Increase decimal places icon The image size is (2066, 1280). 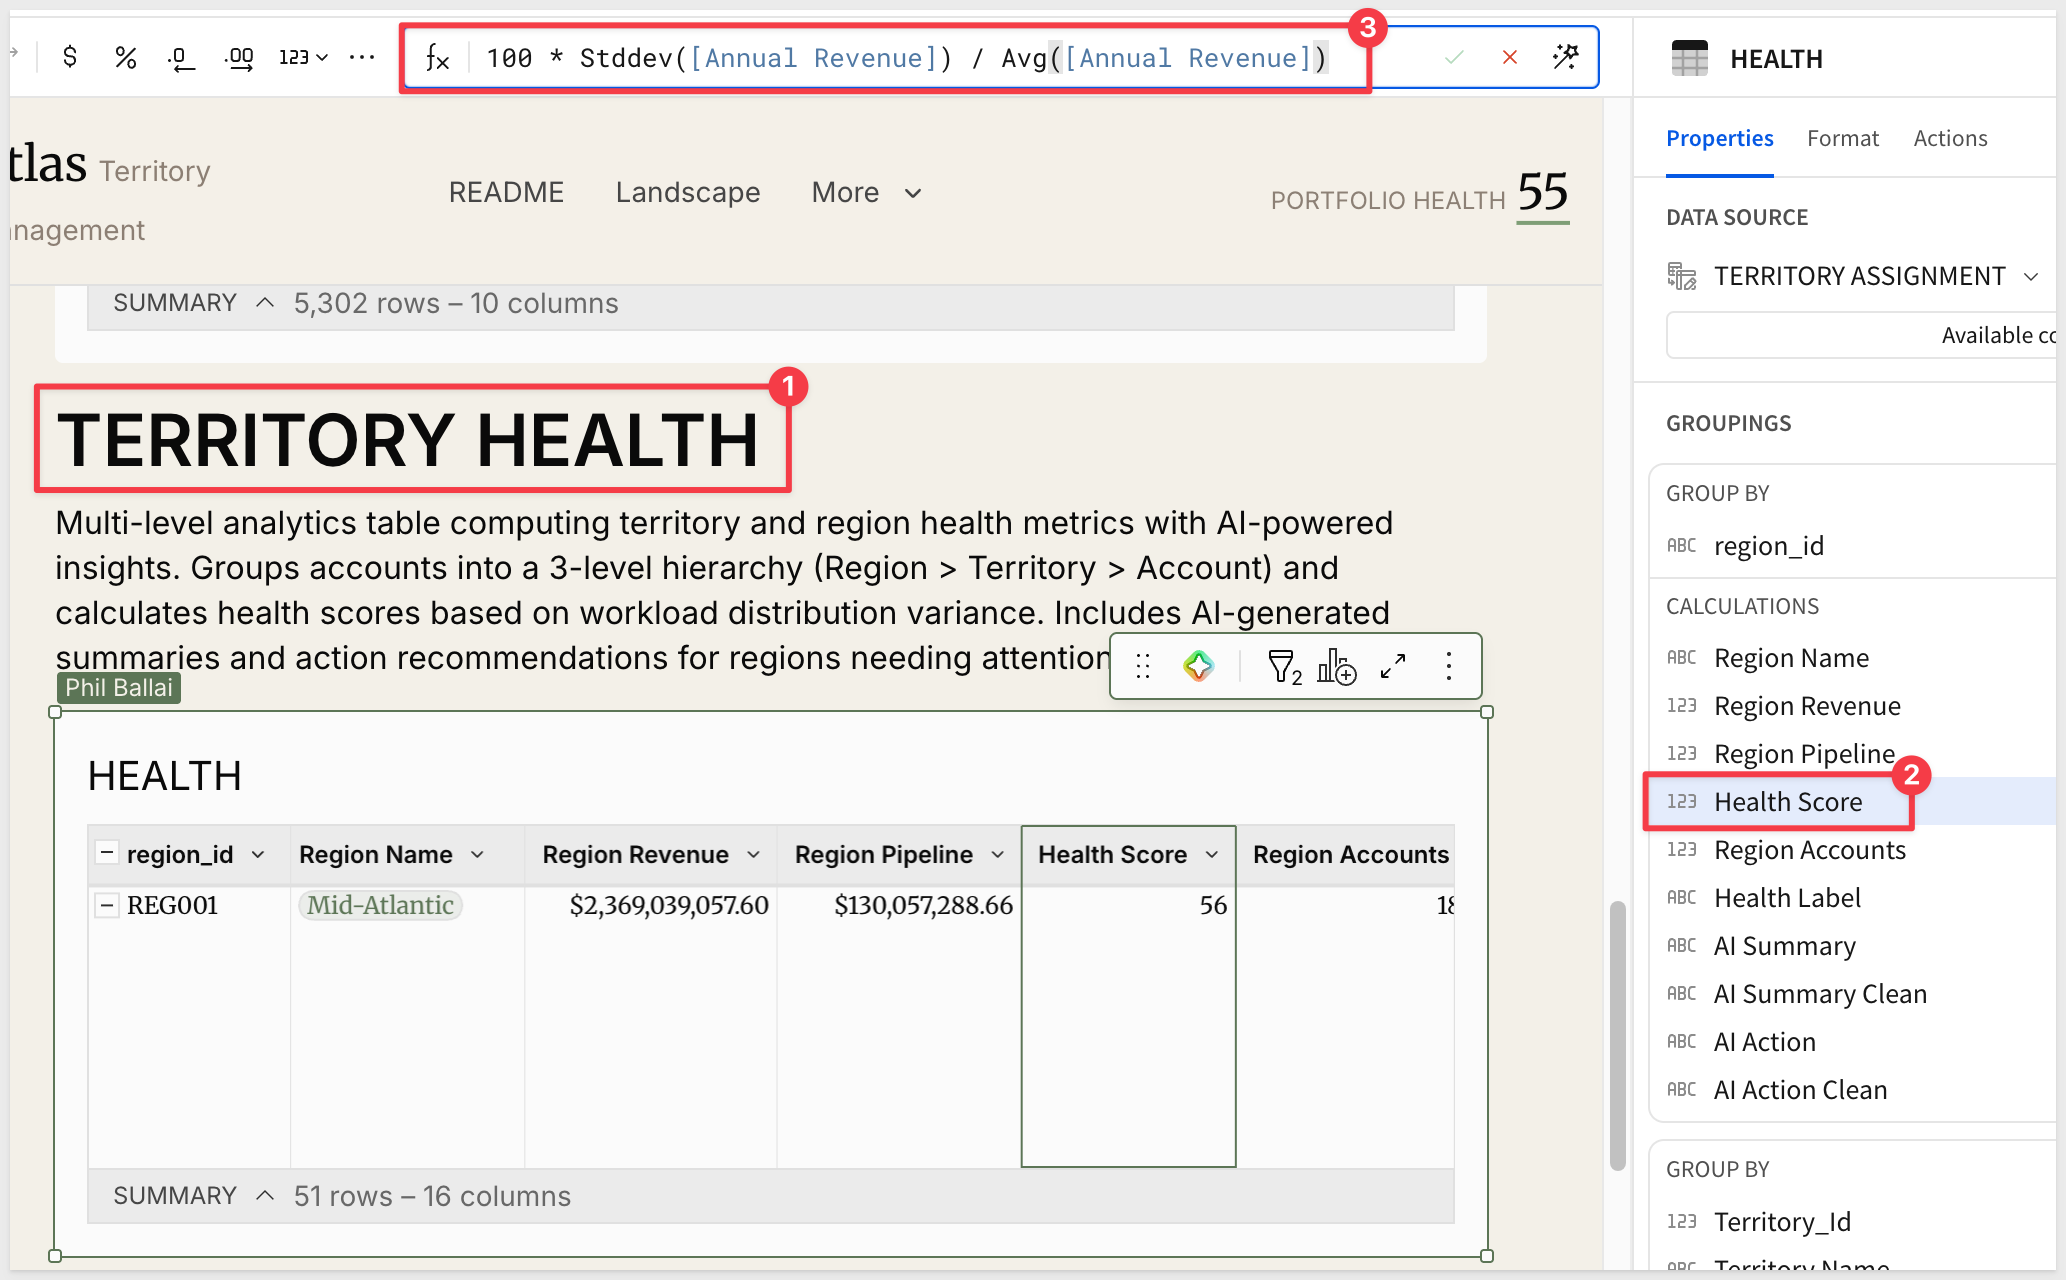coord(239,58)
